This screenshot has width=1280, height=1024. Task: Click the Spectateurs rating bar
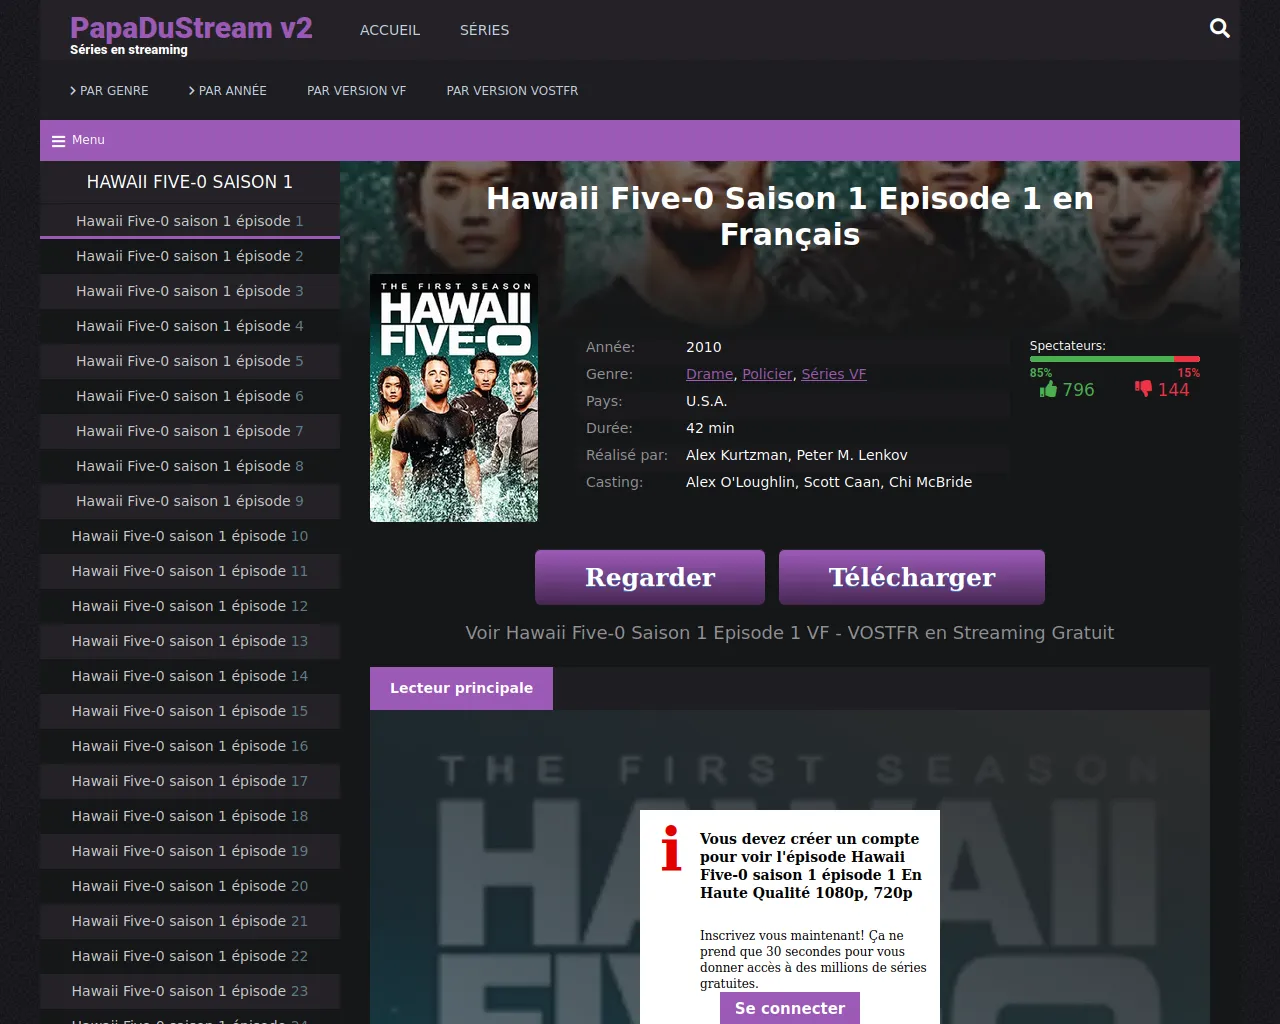point(1114,359)
